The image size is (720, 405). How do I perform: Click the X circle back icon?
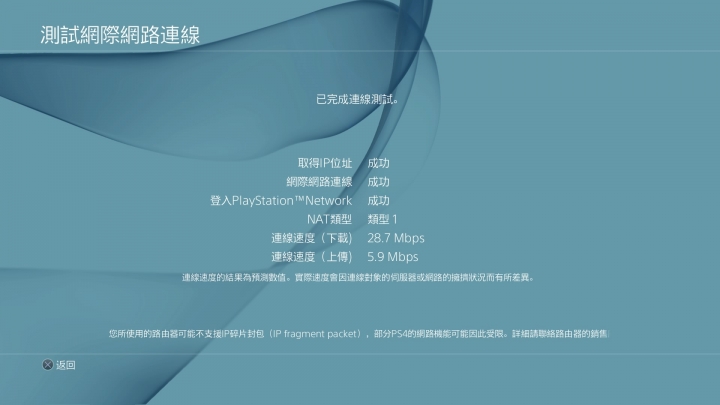48,365
